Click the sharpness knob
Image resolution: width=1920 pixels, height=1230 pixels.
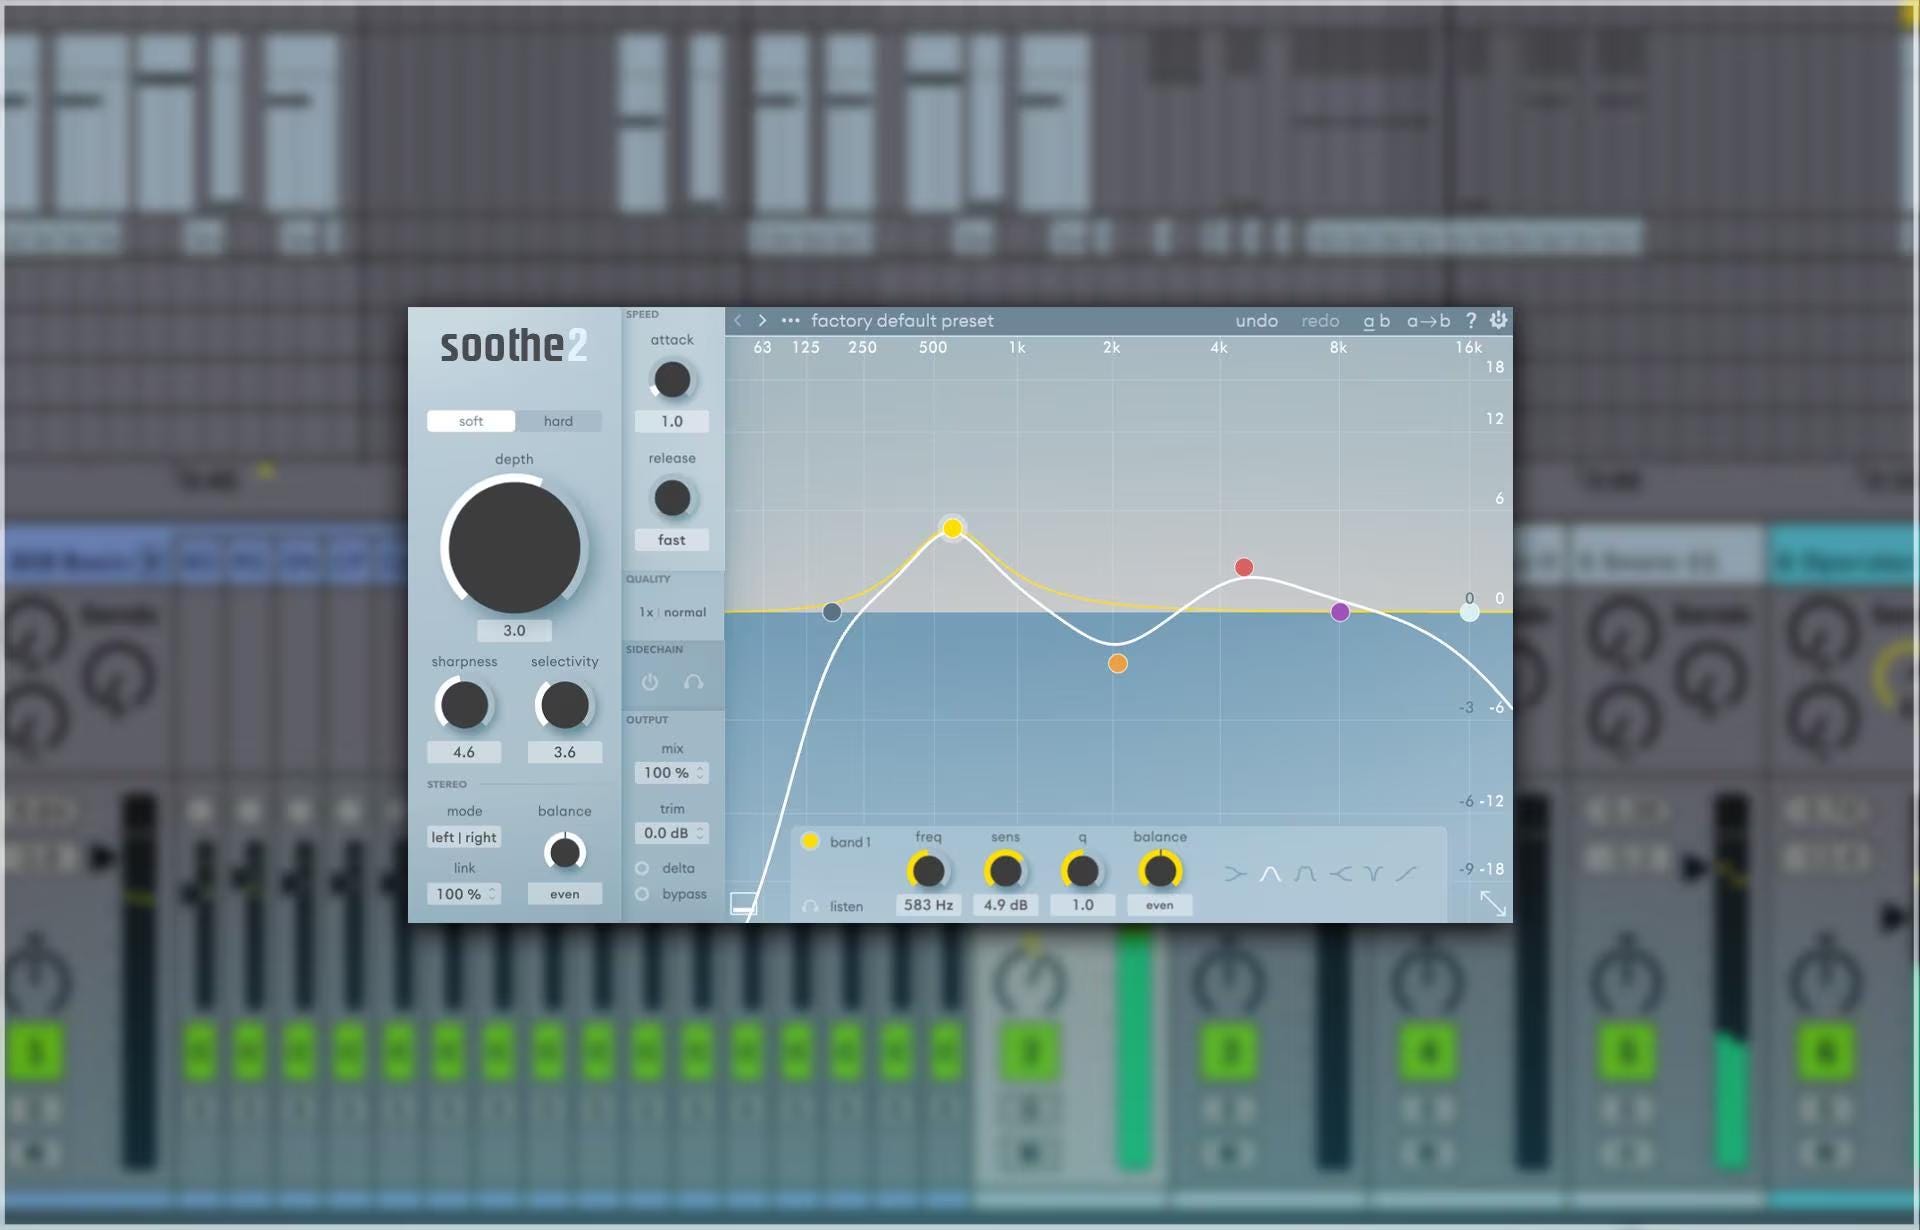(464, 705)
